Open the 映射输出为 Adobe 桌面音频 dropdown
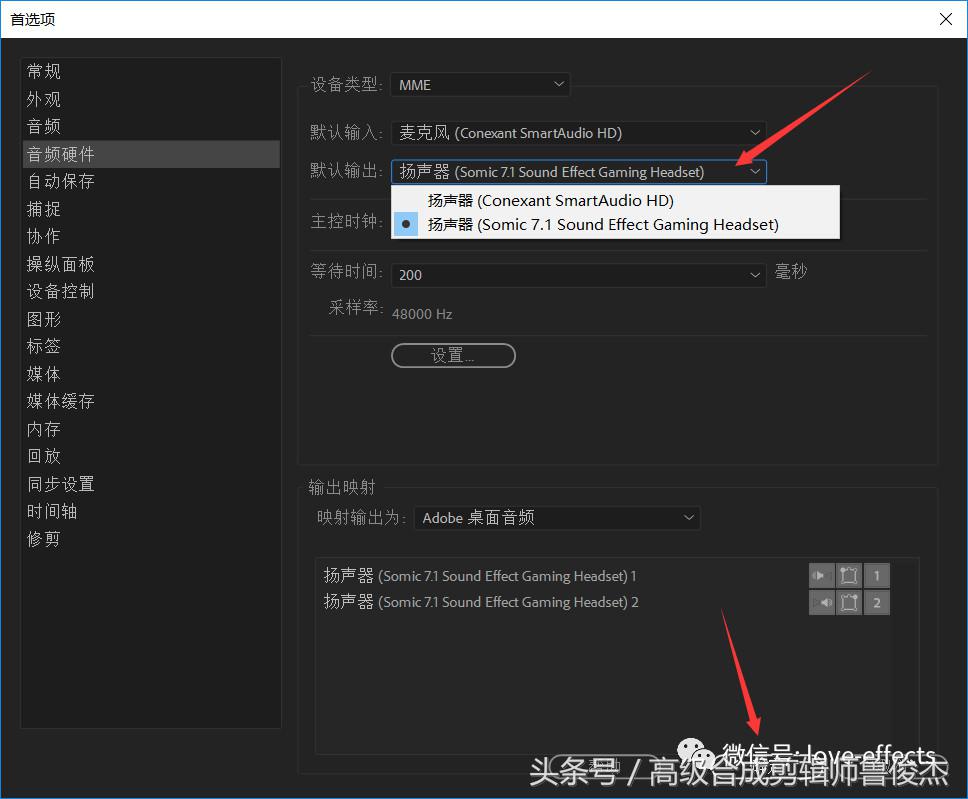This screenshot has height=799, width=968. pyautogui.click(x=688, y=518)
